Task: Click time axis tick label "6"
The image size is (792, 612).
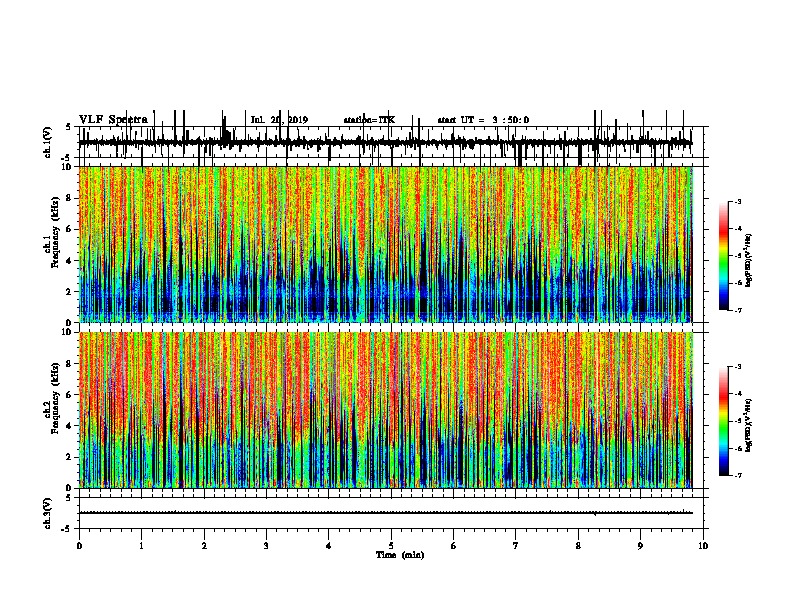Action: 453,545
